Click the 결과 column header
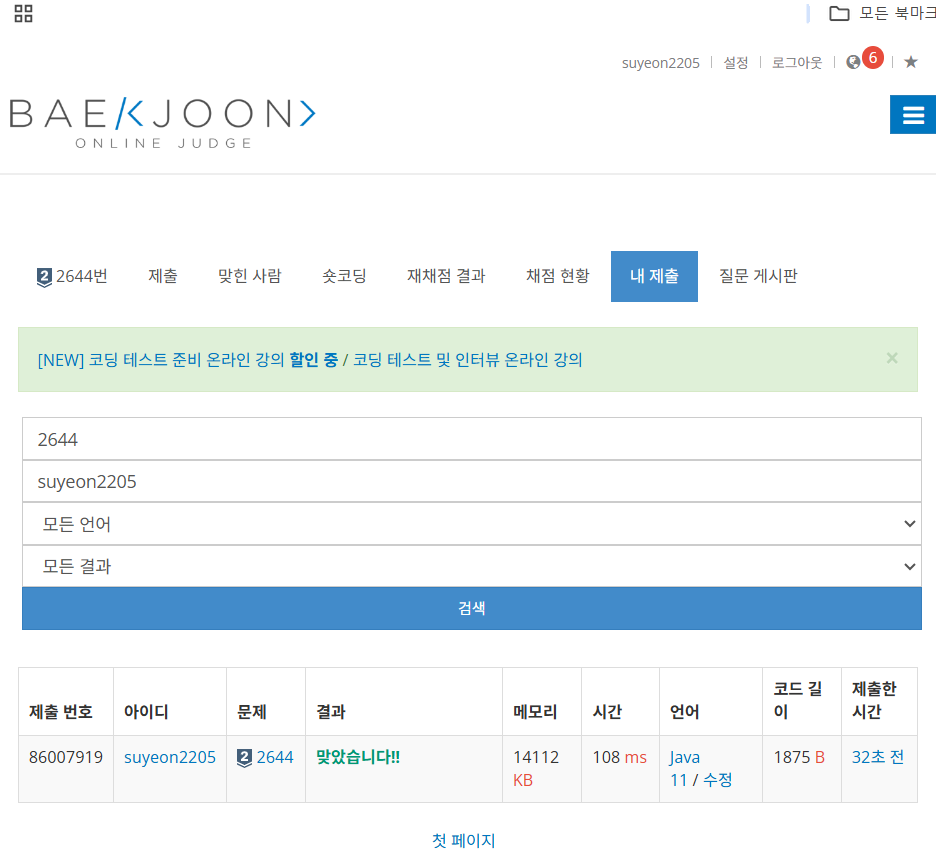This screenshot has height=861, width=936. click(331, 712)
